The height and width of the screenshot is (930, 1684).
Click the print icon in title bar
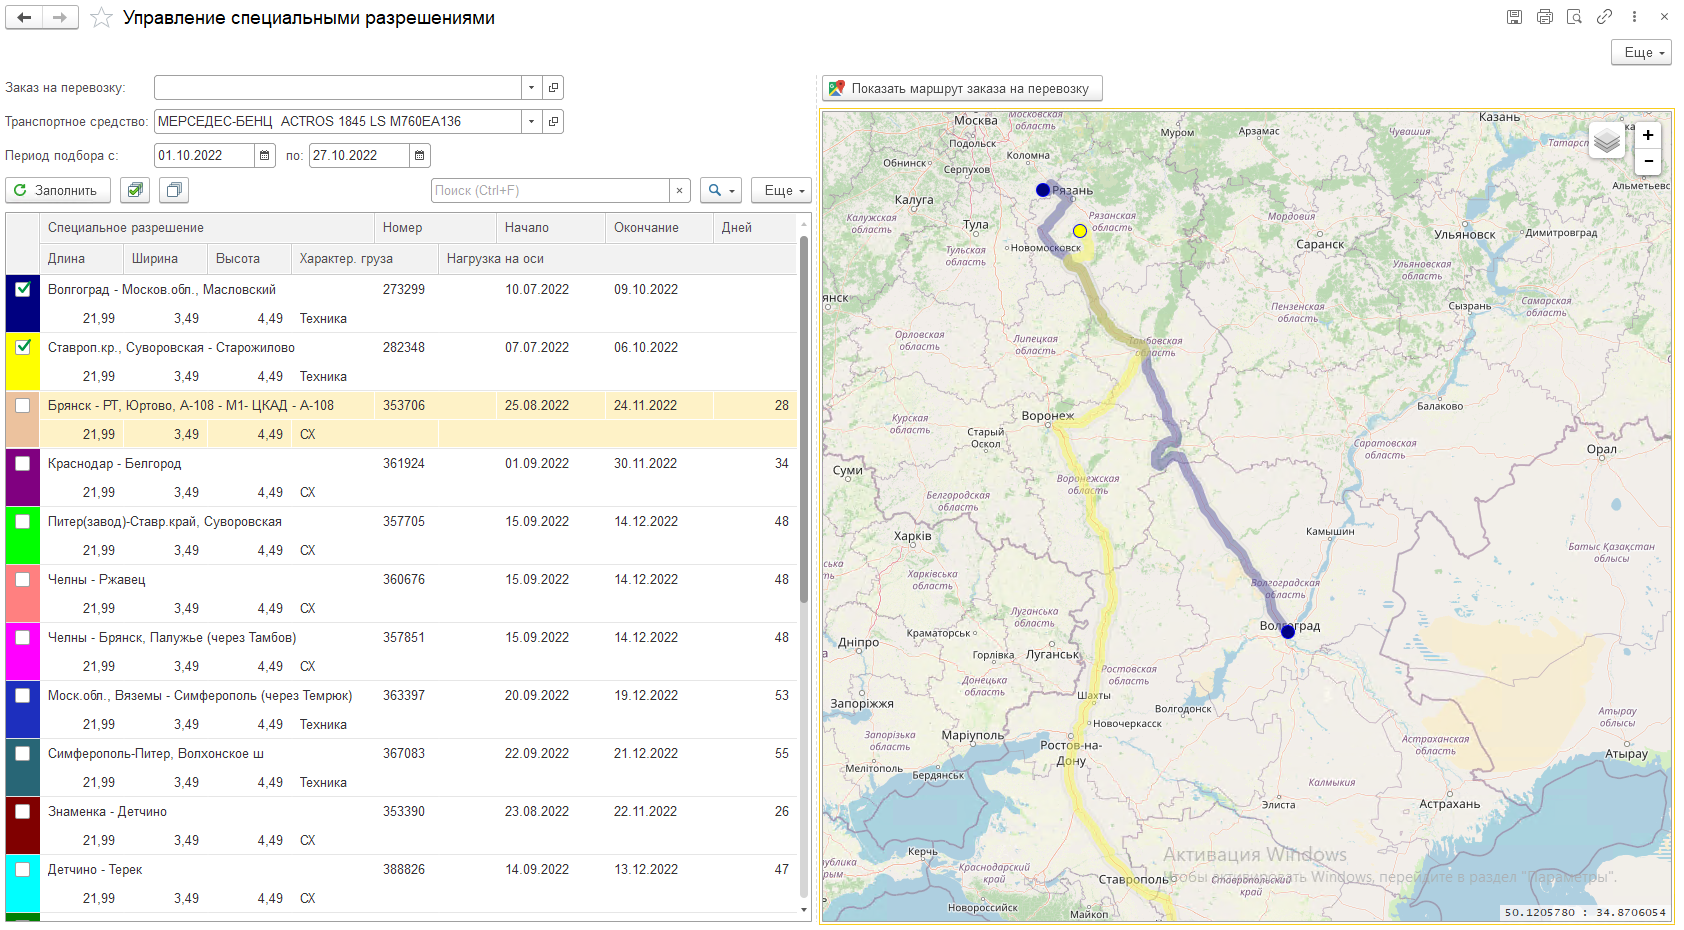[1544, 17]
